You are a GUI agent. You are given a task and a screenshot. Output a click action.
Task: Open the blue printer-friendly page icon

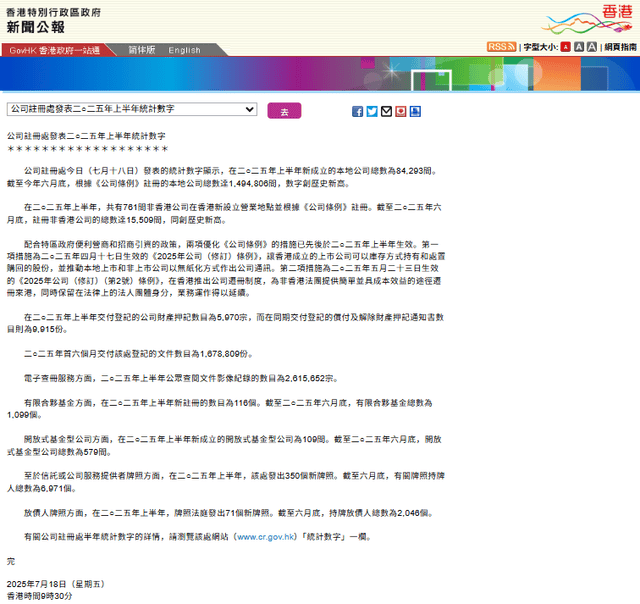click(x=415, y=111)
